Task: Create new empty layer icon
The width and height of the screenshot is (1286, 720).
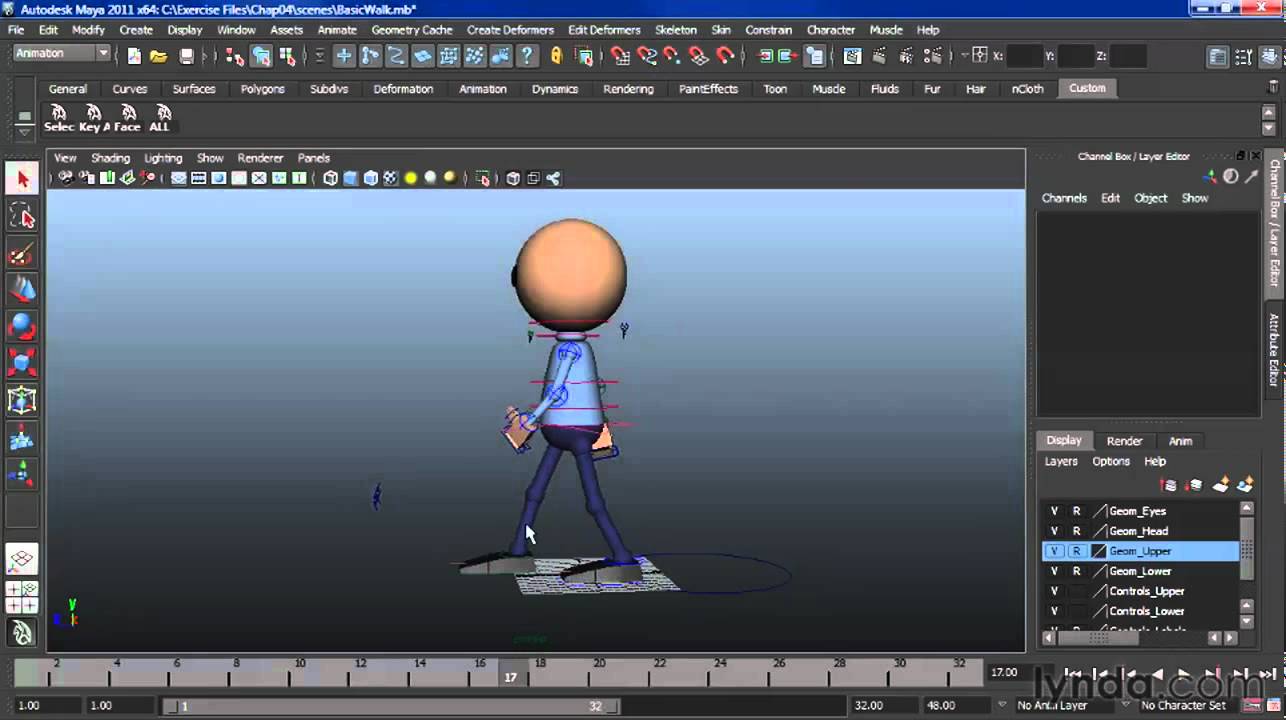Action: click(x=1220, y=485)
